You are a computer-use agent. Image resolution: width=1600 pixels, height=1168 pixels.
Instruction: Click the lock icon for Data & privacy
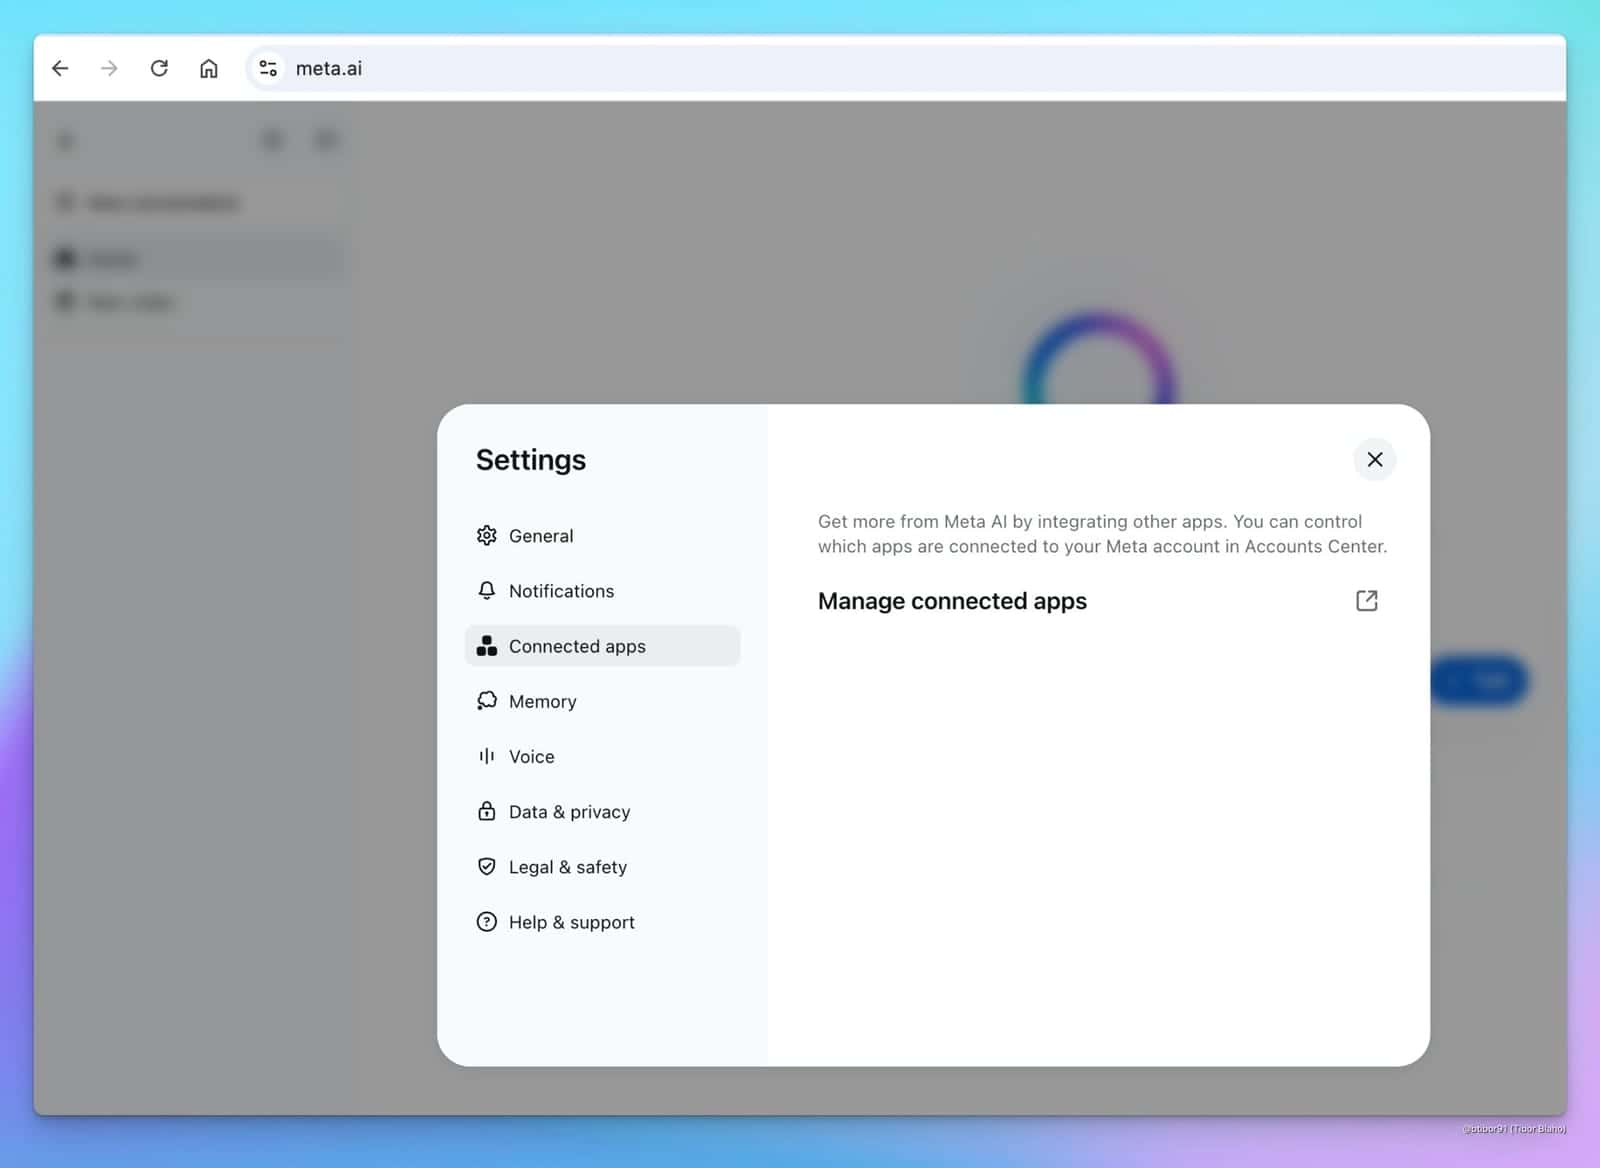(486, 811)
